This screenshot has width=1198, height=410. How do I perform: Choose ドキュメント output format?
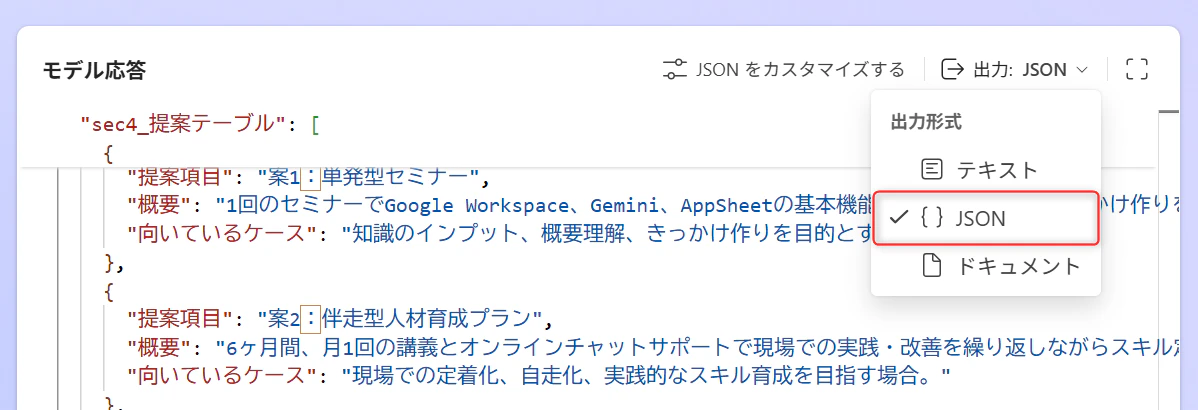pos(986,266)
